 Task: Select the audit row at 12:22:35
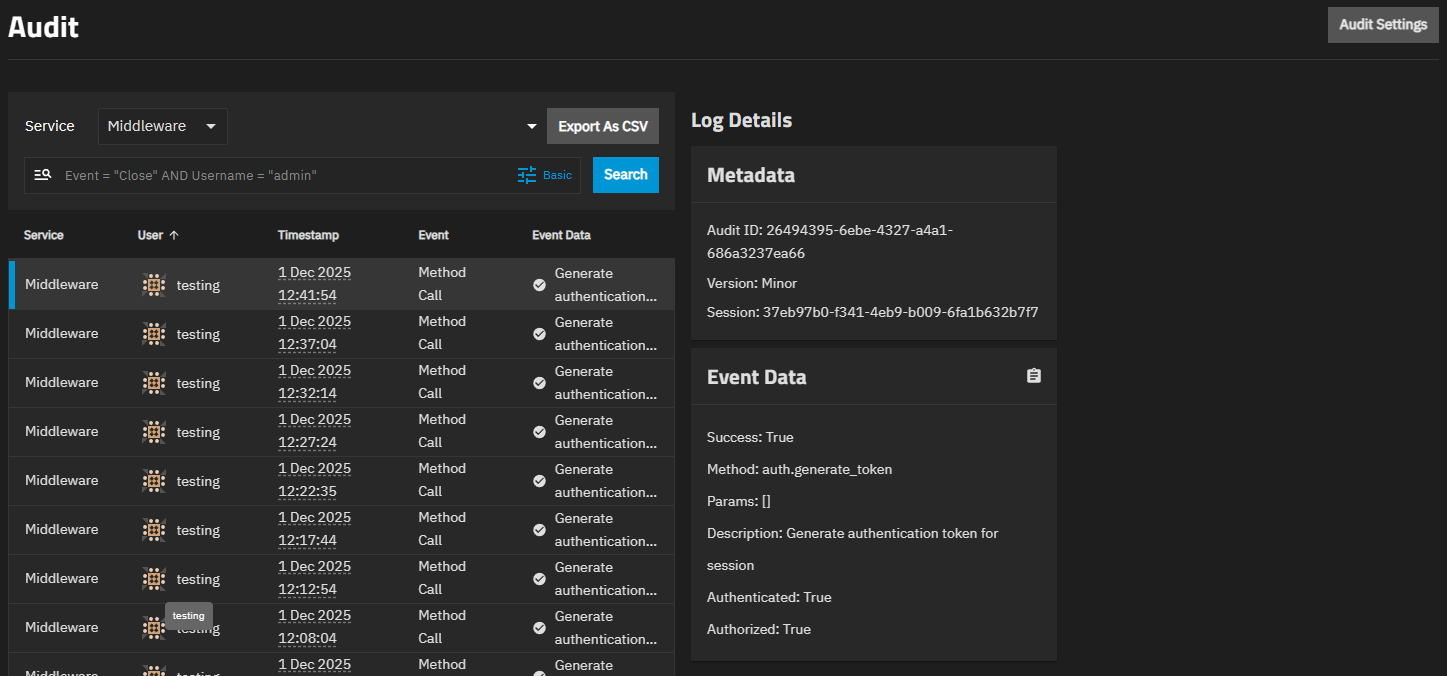[x=340, y=481]
